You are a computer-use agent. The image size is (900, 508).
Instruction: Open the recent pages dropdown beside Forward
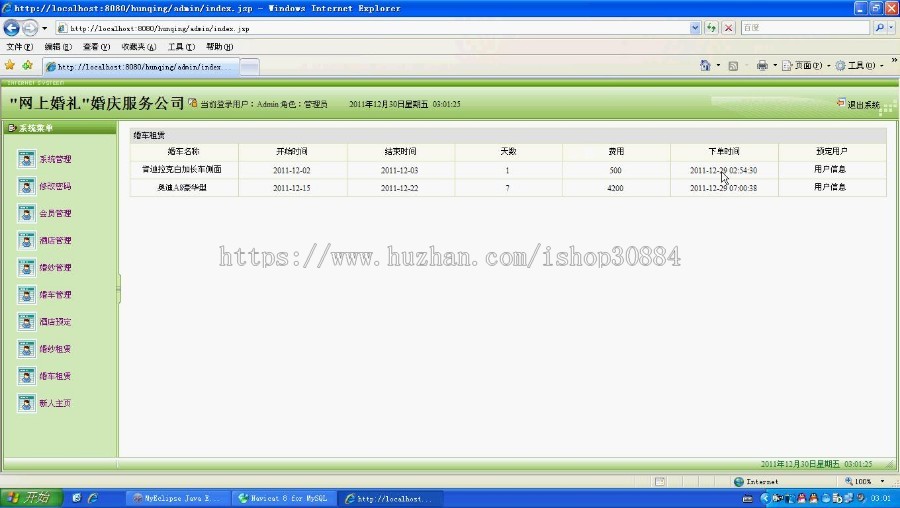pos(45,28)
